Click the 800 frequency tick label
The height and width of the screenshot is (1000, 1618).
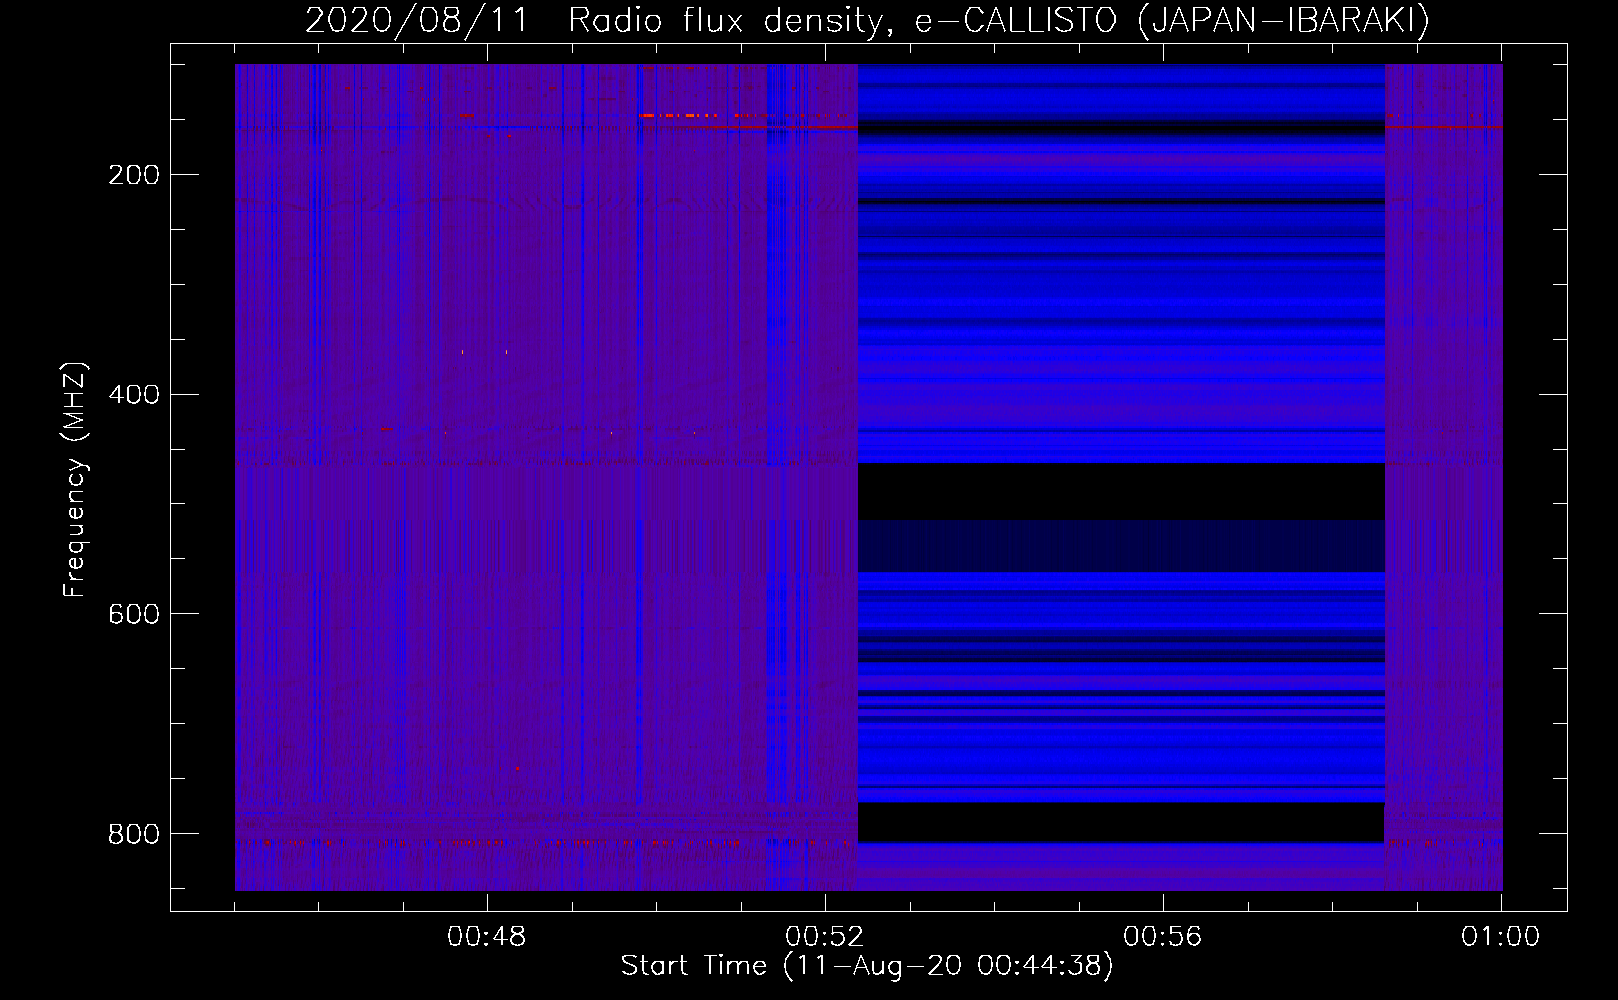pyautogui.click(x=134, y=833)
